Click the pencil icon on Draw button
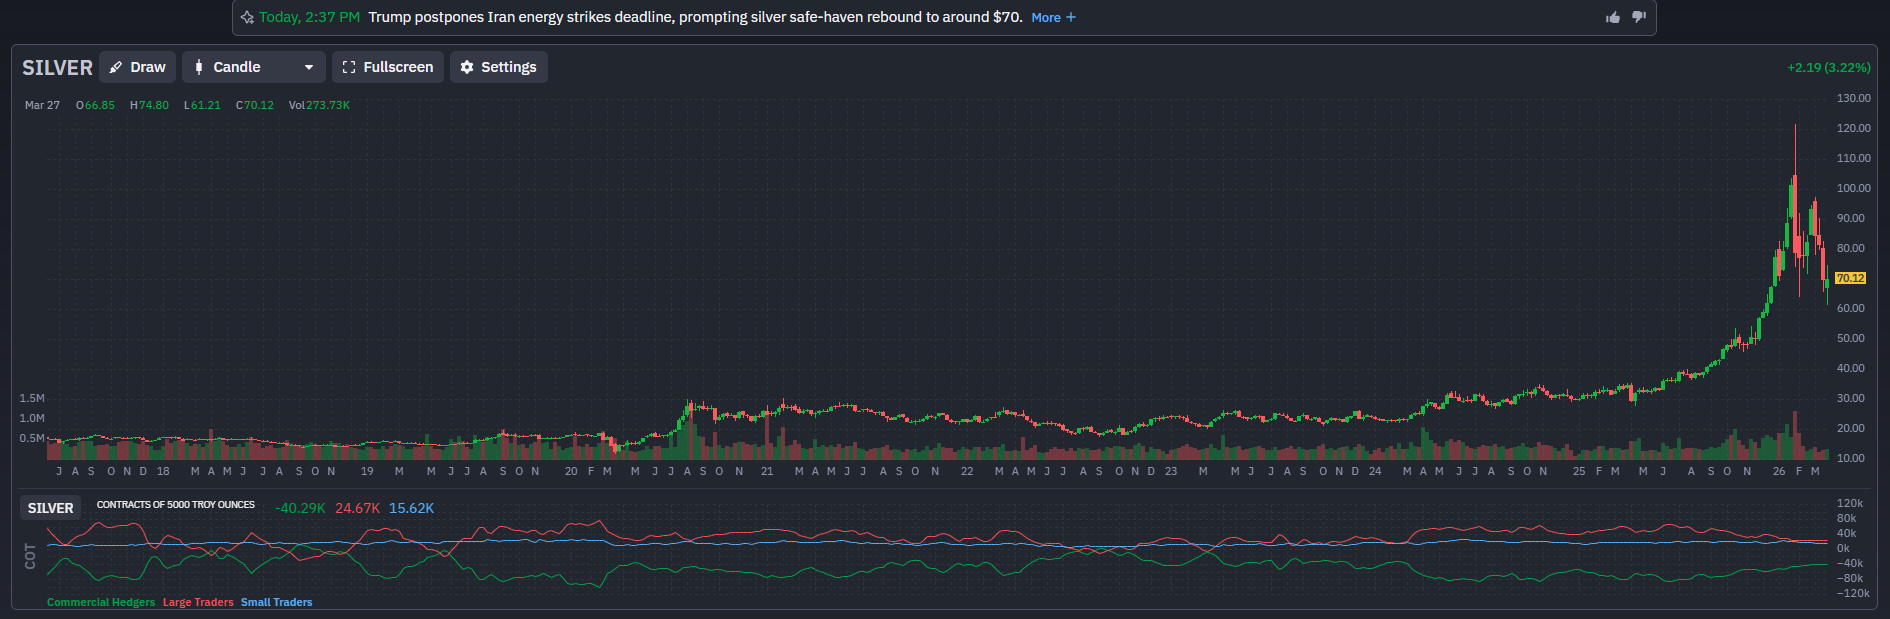 click(116, 67)
